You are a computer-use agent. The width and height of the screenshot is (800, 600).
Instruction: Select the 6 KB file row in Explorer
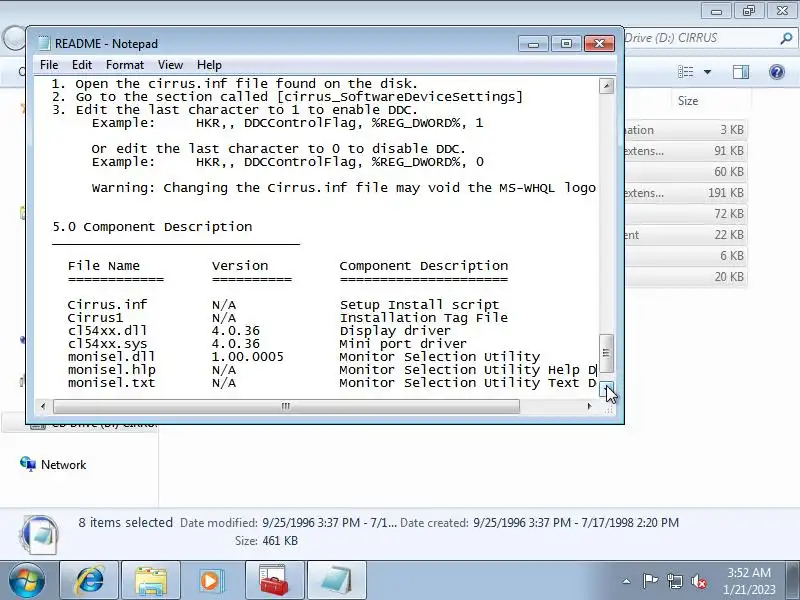685,256
